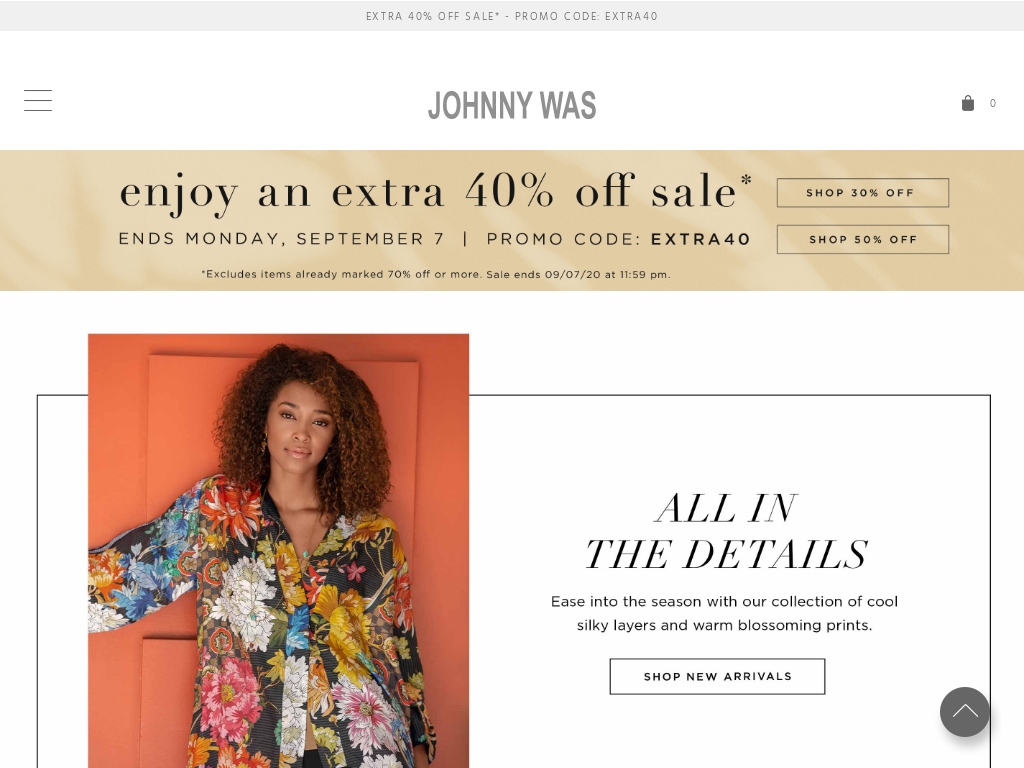Click the 'All in the Details' heading
1024x768 pixels.
pyautogui.click(x=726, y=531)
